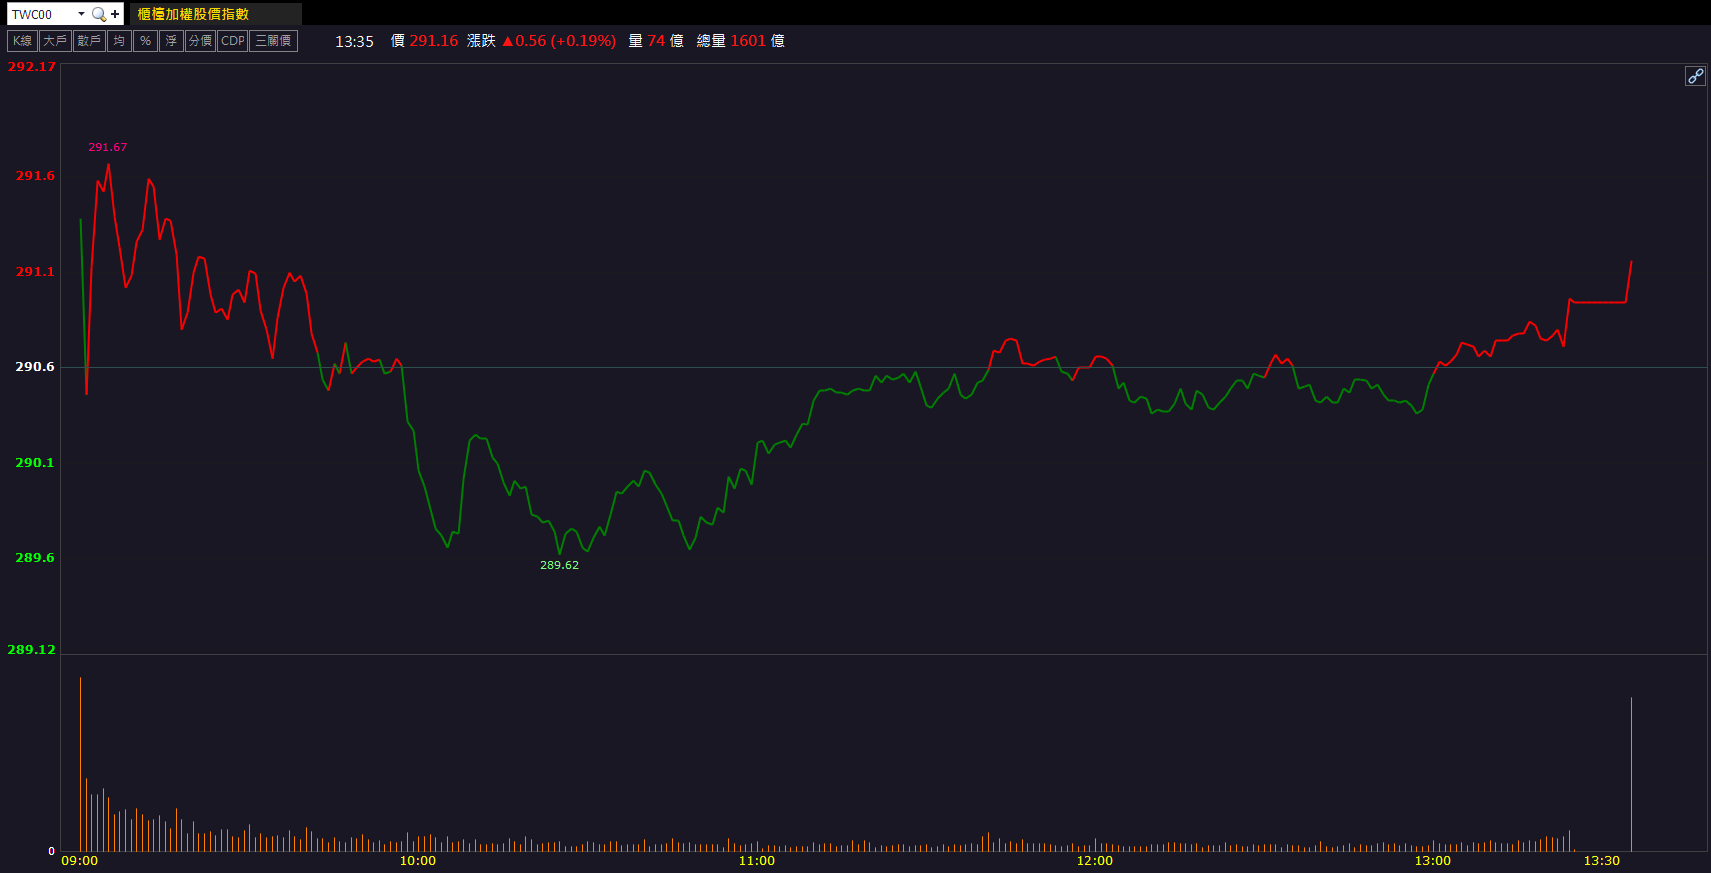Toggle the 散戶 retail indicator

(x=89, y=41)
